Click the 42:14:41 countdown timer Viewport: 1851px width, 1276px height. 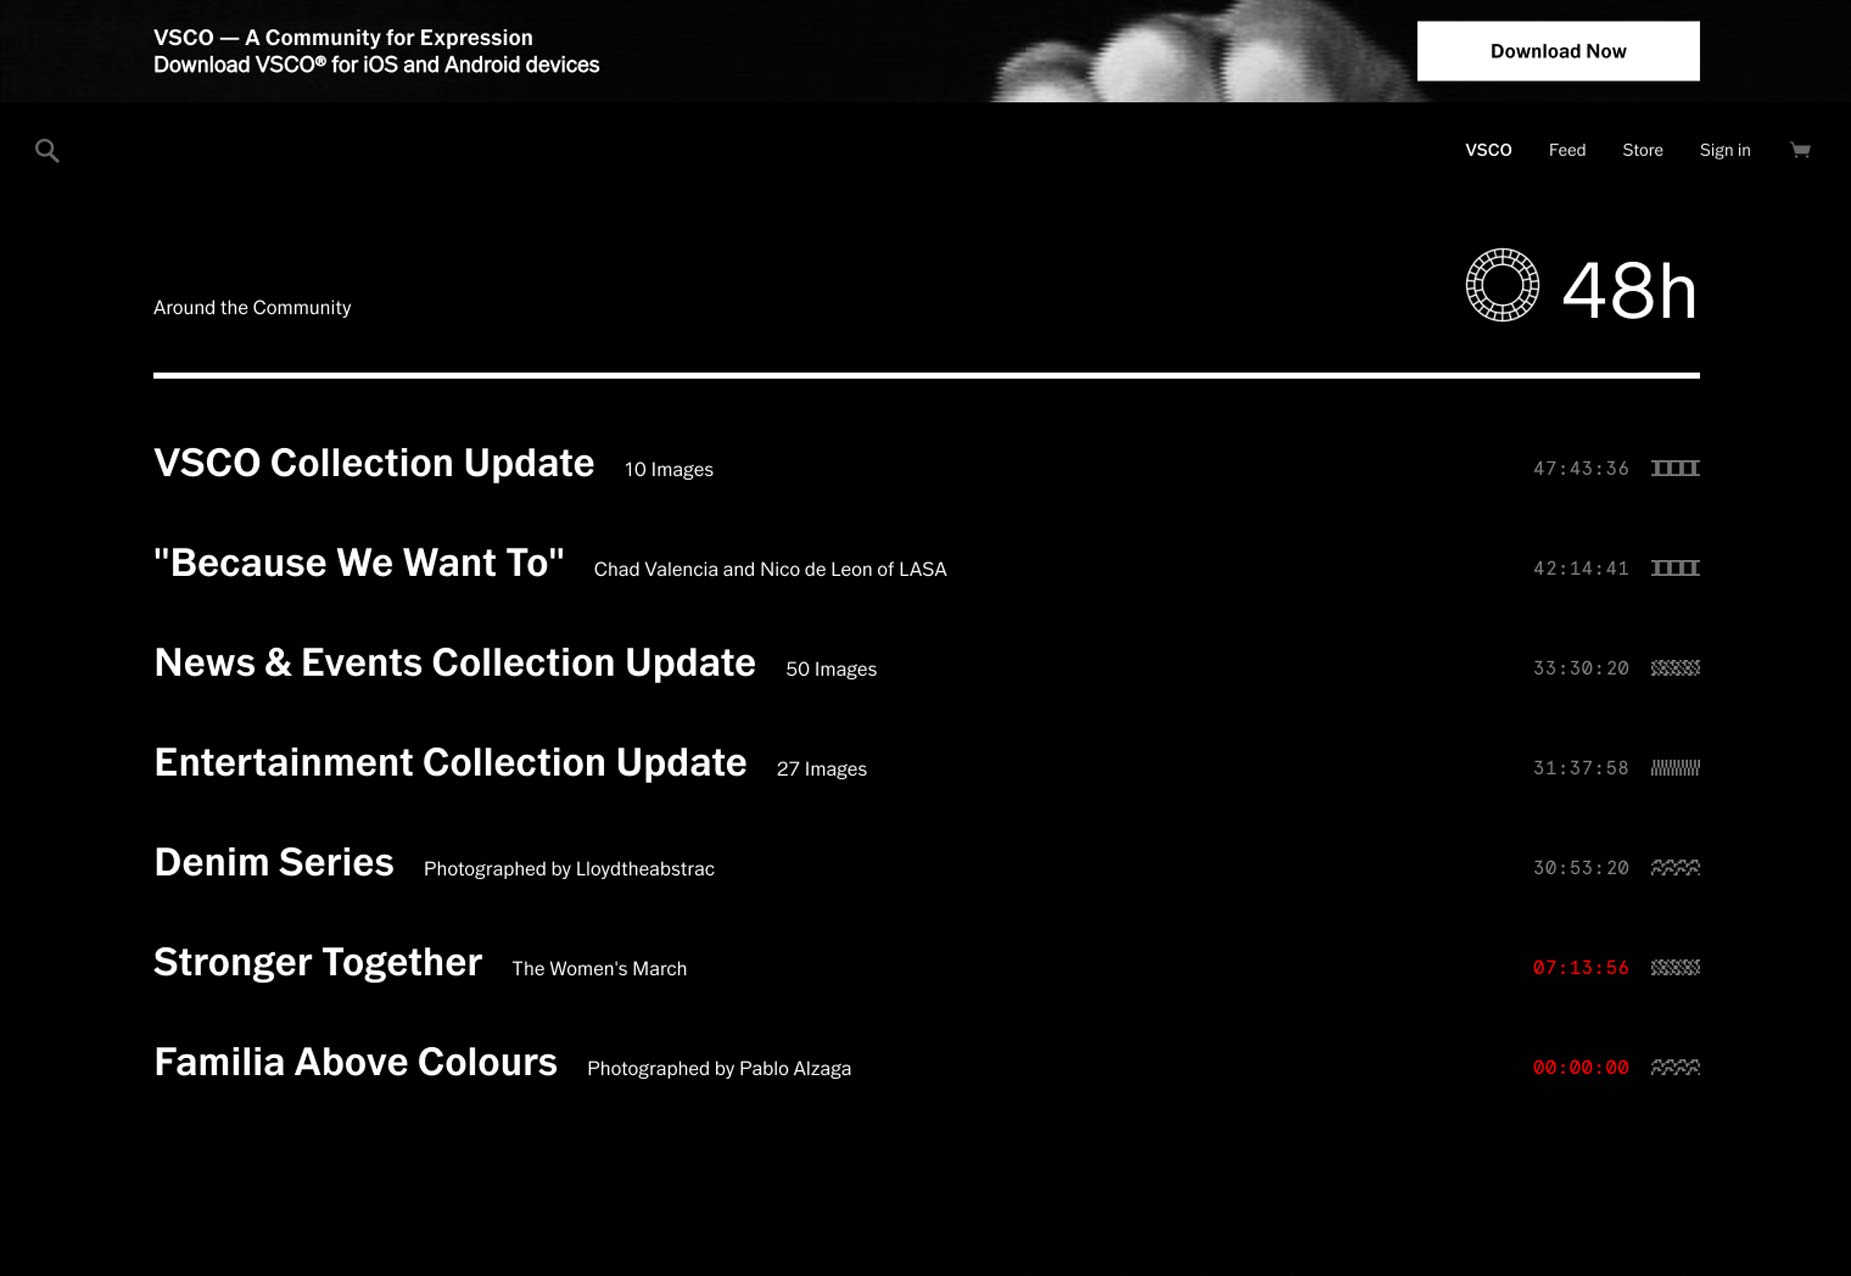(x=1581, y=569)
